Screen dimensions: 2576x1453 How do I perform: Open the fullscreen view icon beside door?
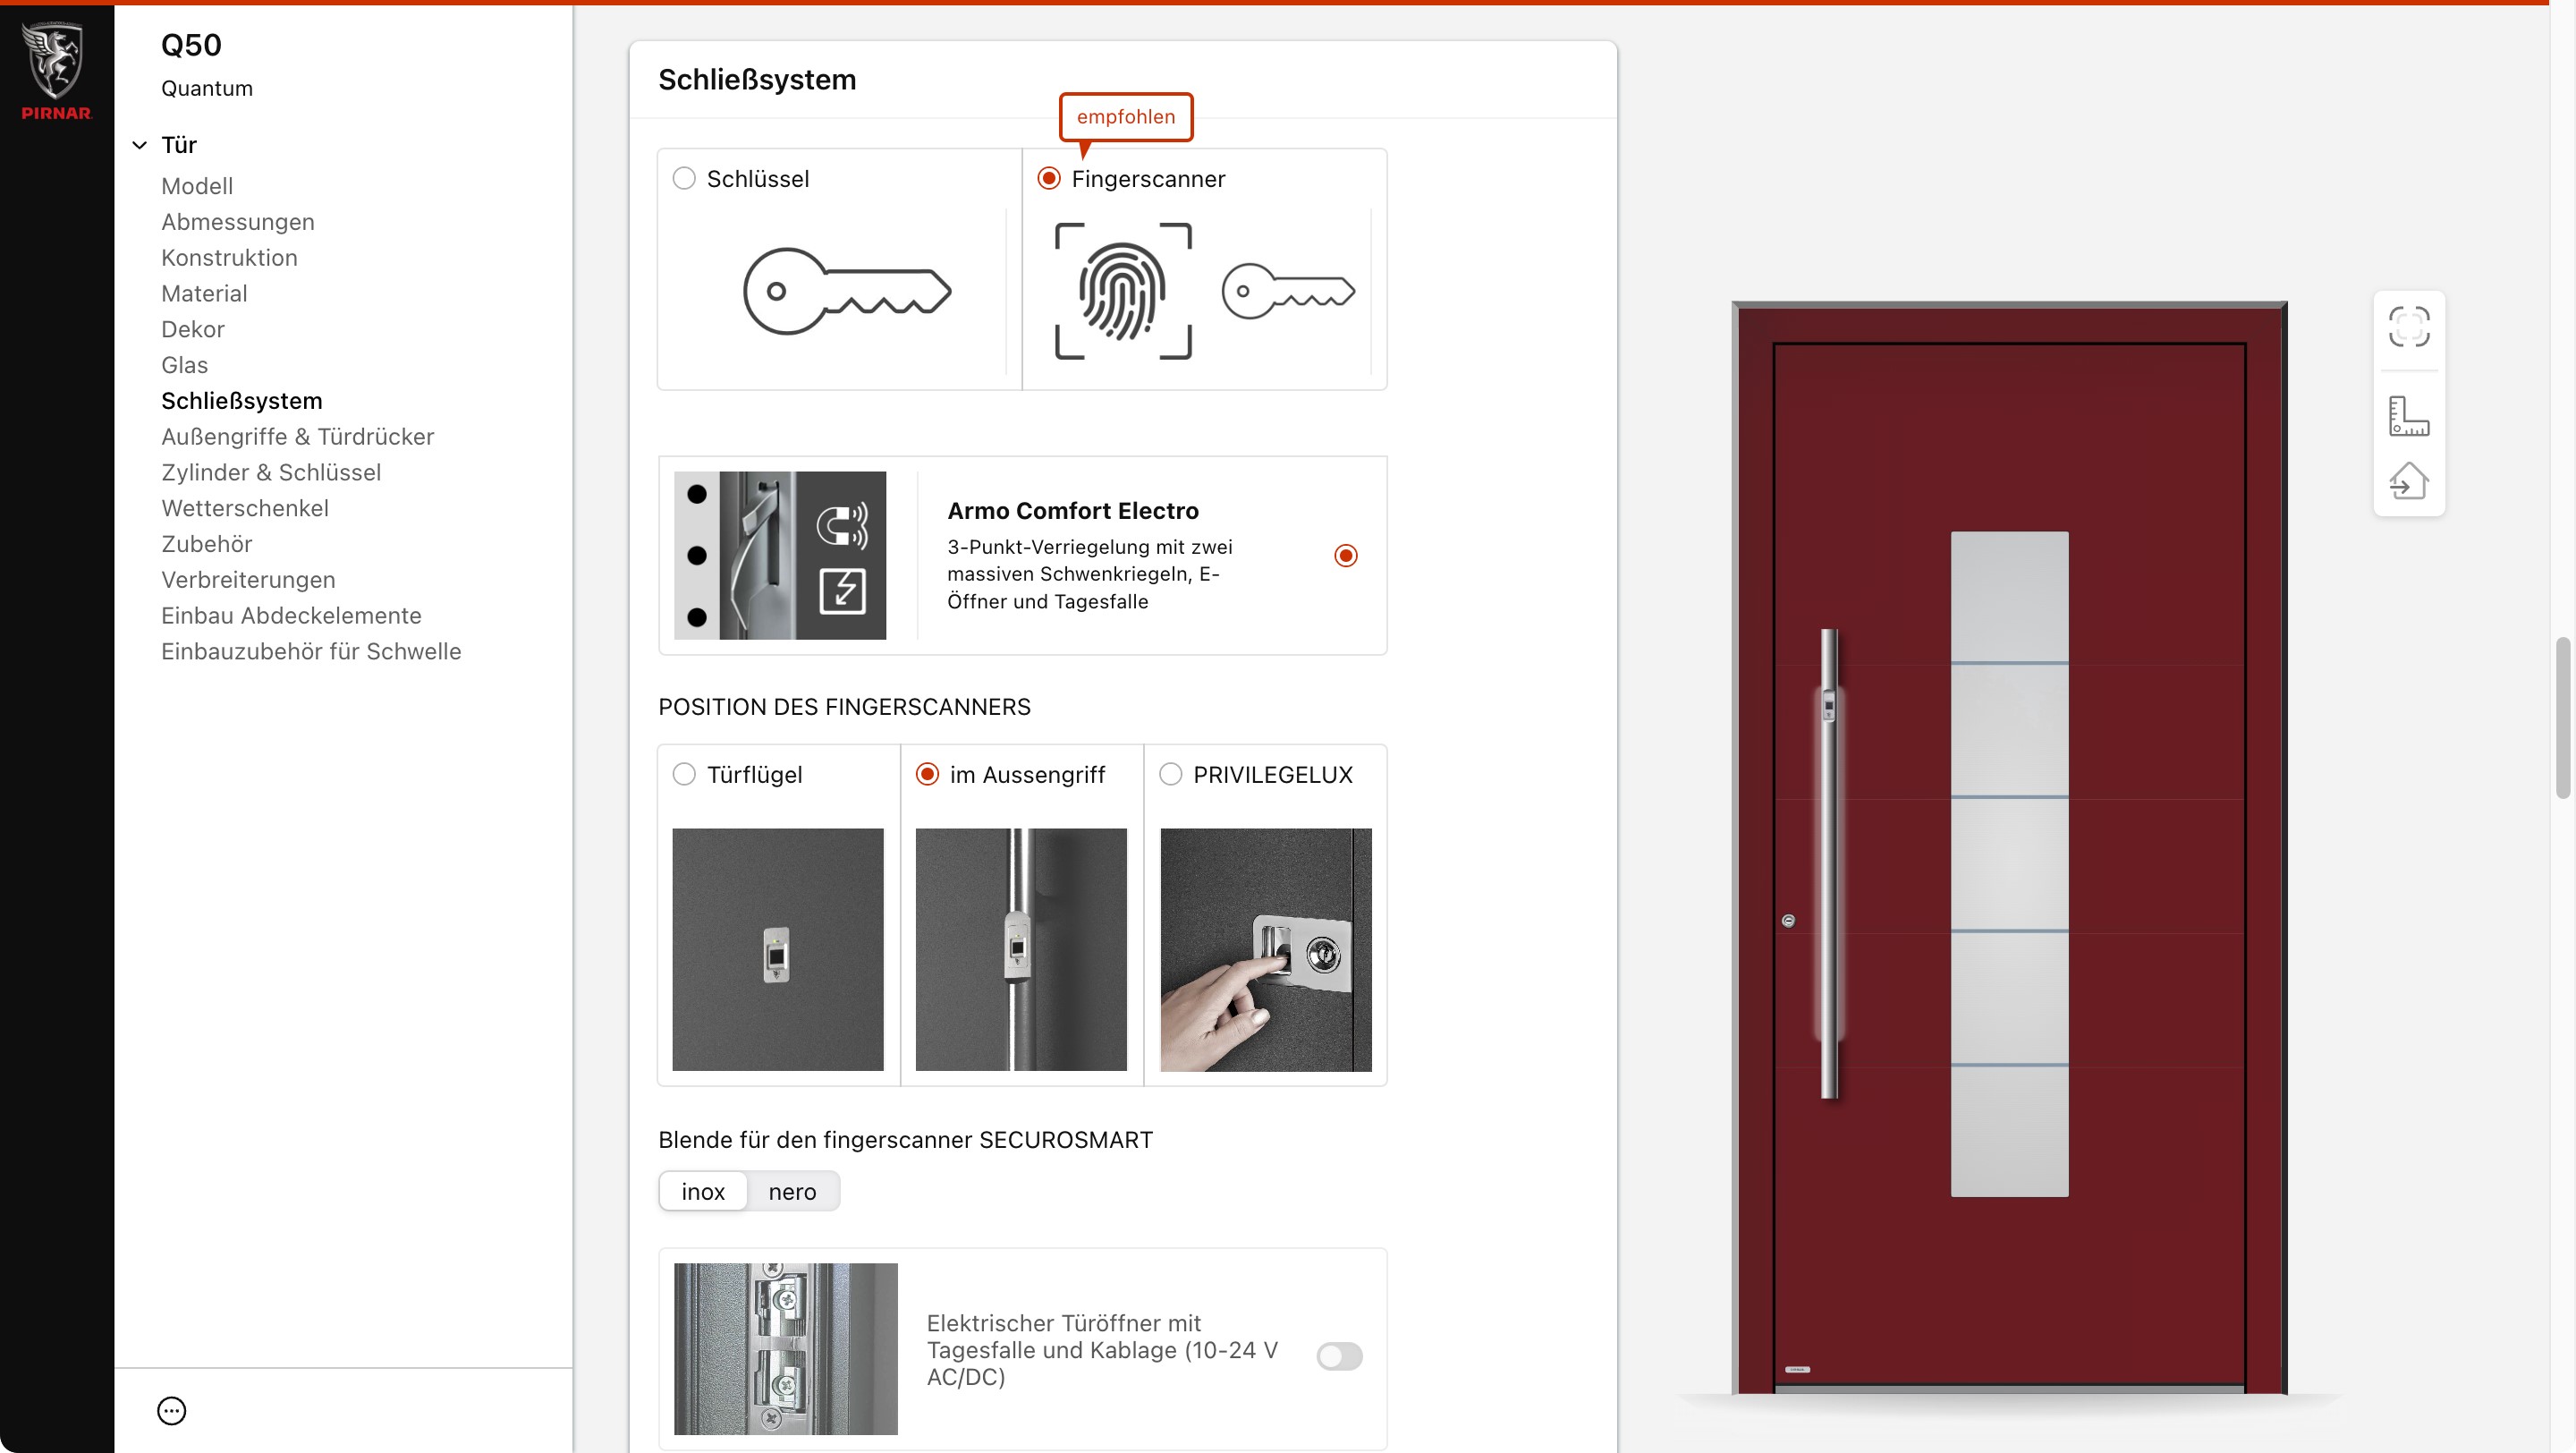point(2408,327)
